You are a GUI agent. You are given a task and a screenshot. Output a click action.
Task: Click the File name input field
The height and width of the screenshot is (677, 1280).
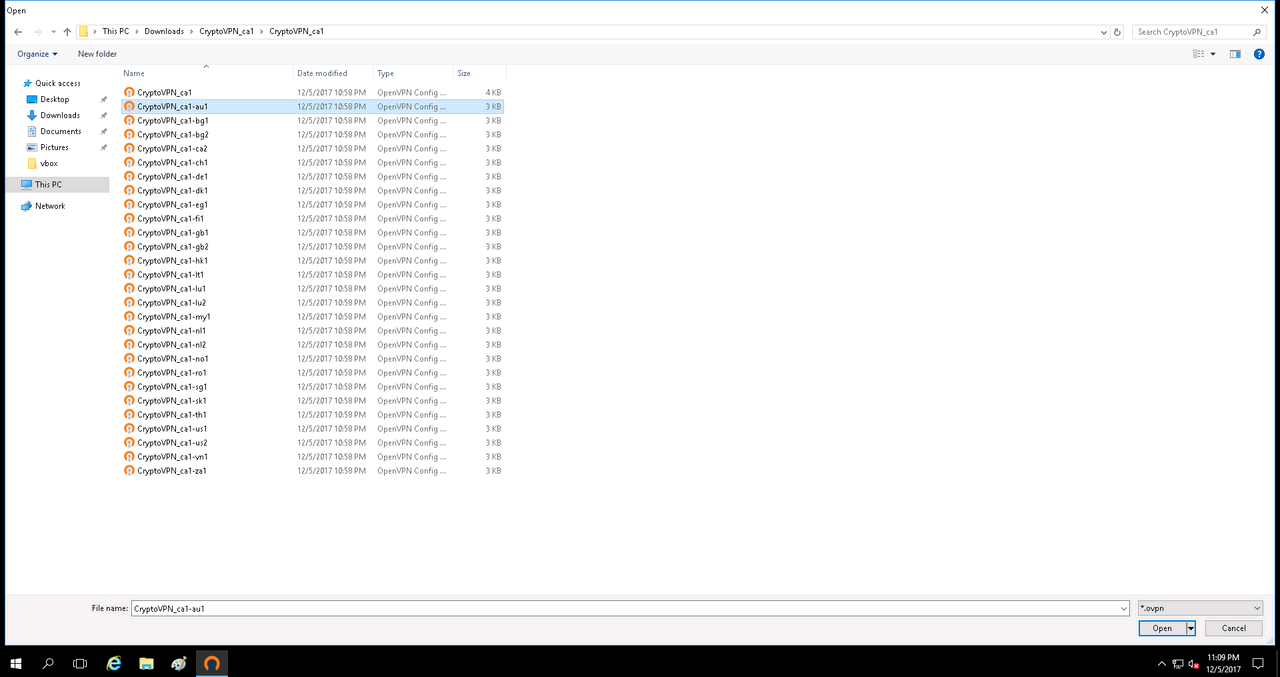click(630, 608)
